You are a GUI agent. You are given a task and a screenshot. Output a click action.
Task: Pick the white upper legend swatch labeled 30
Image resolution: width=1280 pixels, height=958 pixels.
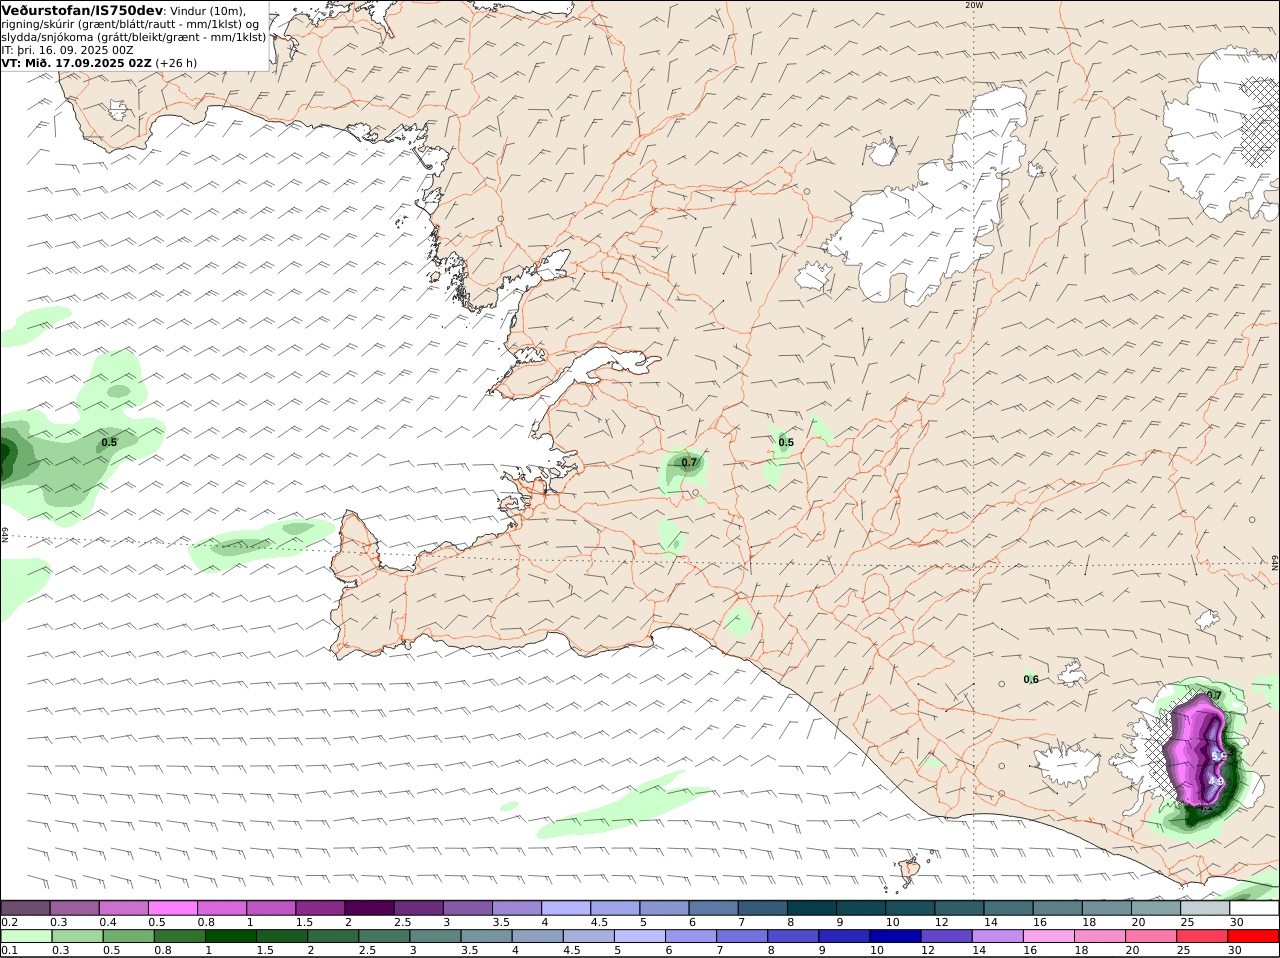click(1255, 907)
